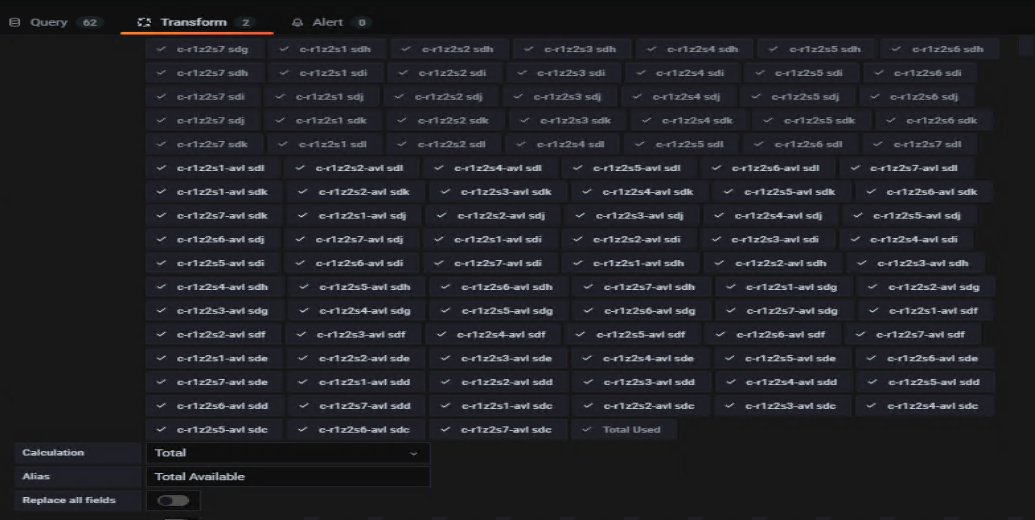Toggle field c-r1z2s5-avl sdi
This screenshot has width=1035, height=520.
(213, 263)
